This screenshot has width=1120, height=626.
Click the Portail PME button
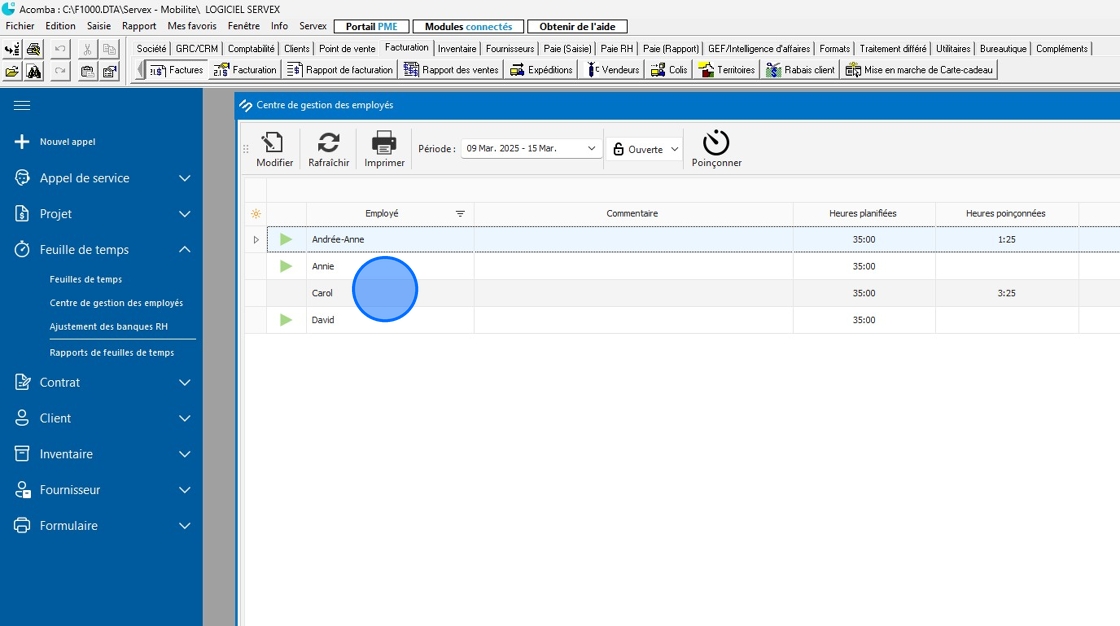coord(371,26)
